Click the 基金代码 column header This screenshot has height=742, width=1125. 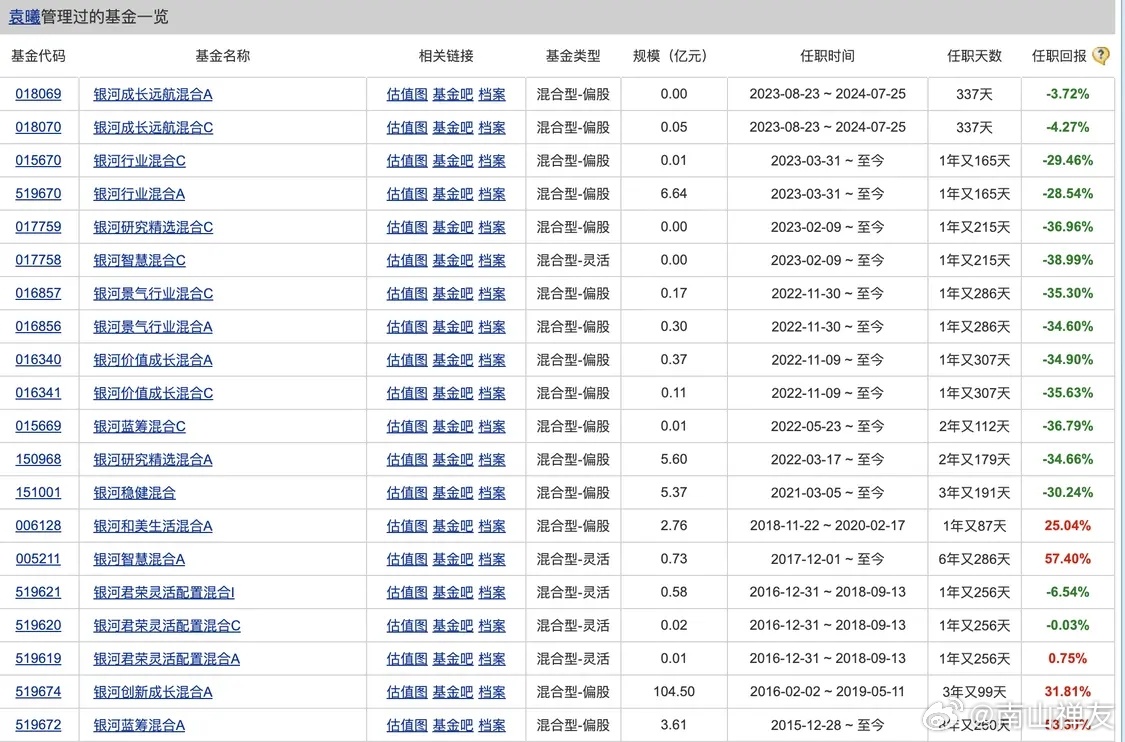[x=38, y=56]
